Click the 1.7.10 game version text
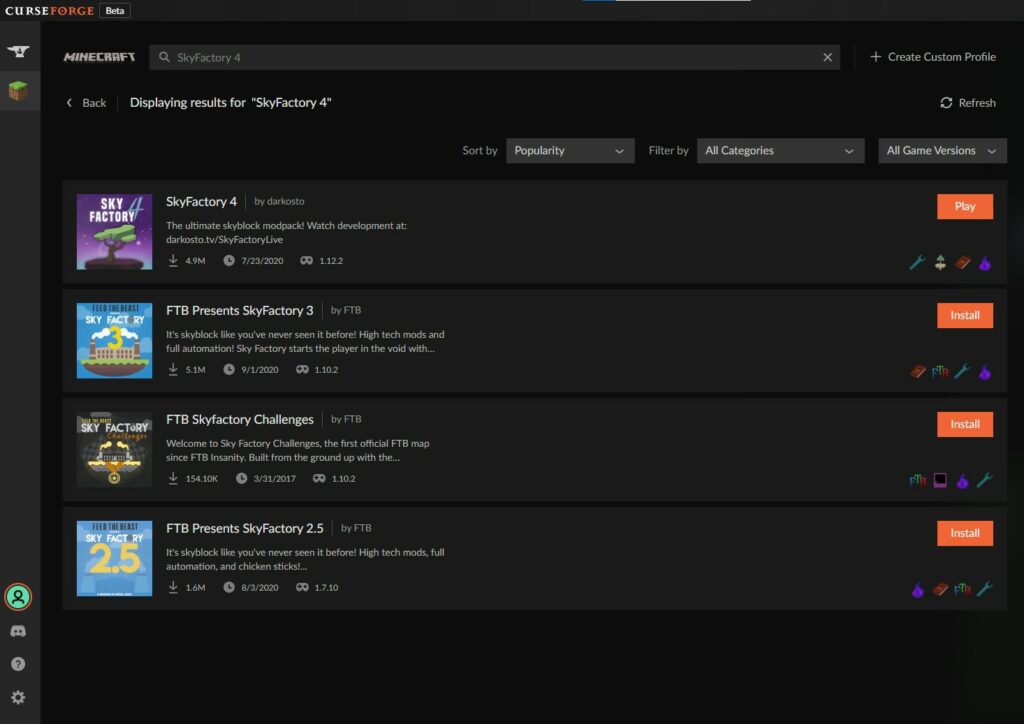Screen dimensions: 1024x724 point(327,588)
